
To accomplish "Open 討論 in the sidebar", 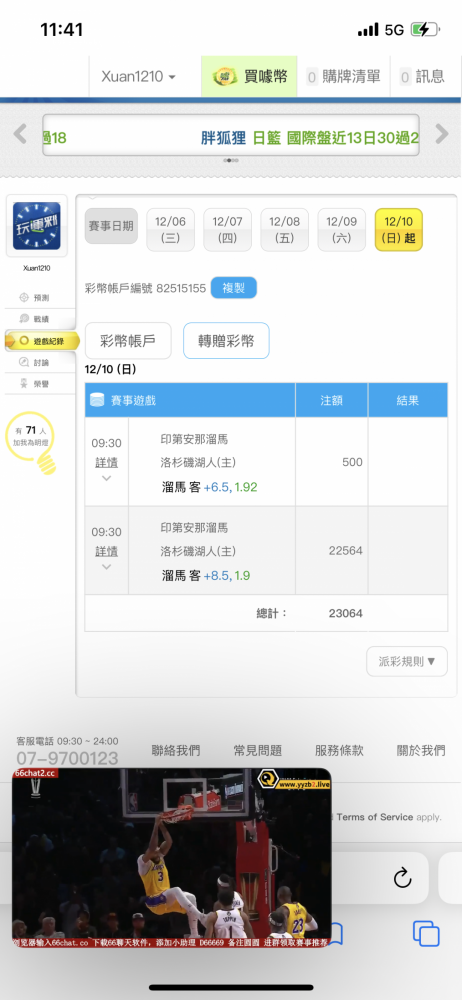I will (x=35, y=362).
